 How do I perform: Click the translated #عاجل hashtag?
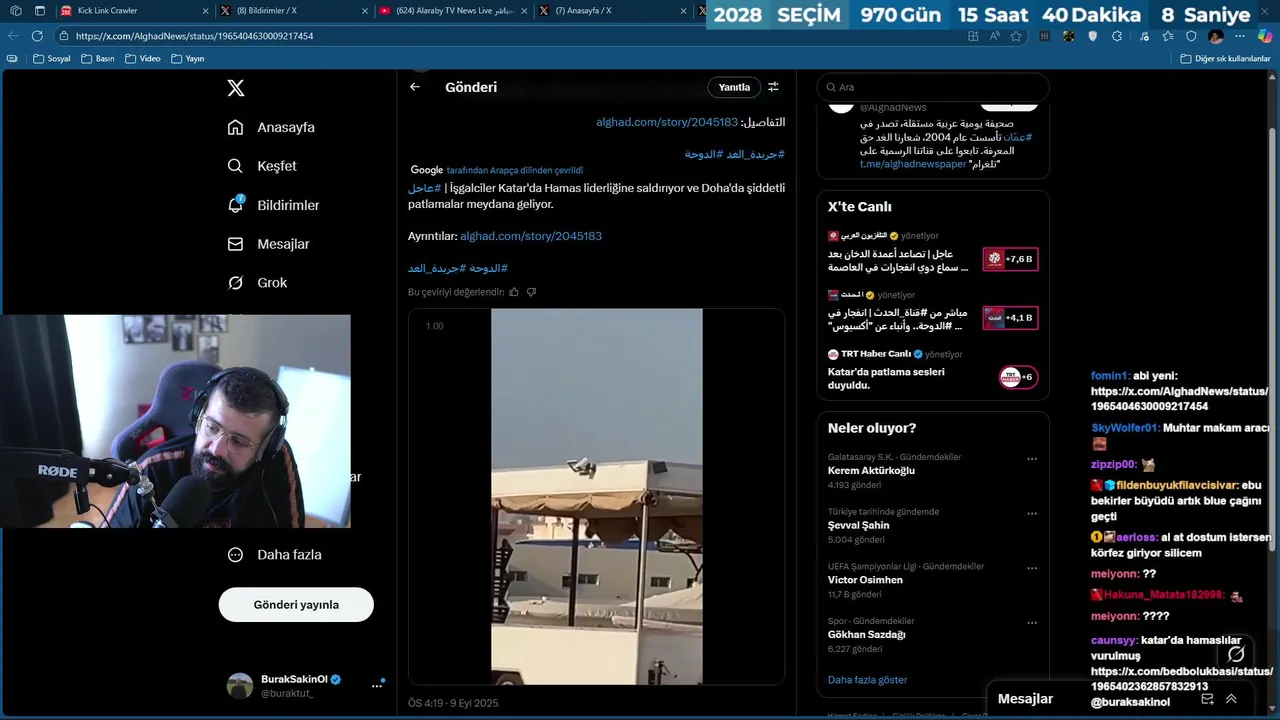(x=424, y=188)
